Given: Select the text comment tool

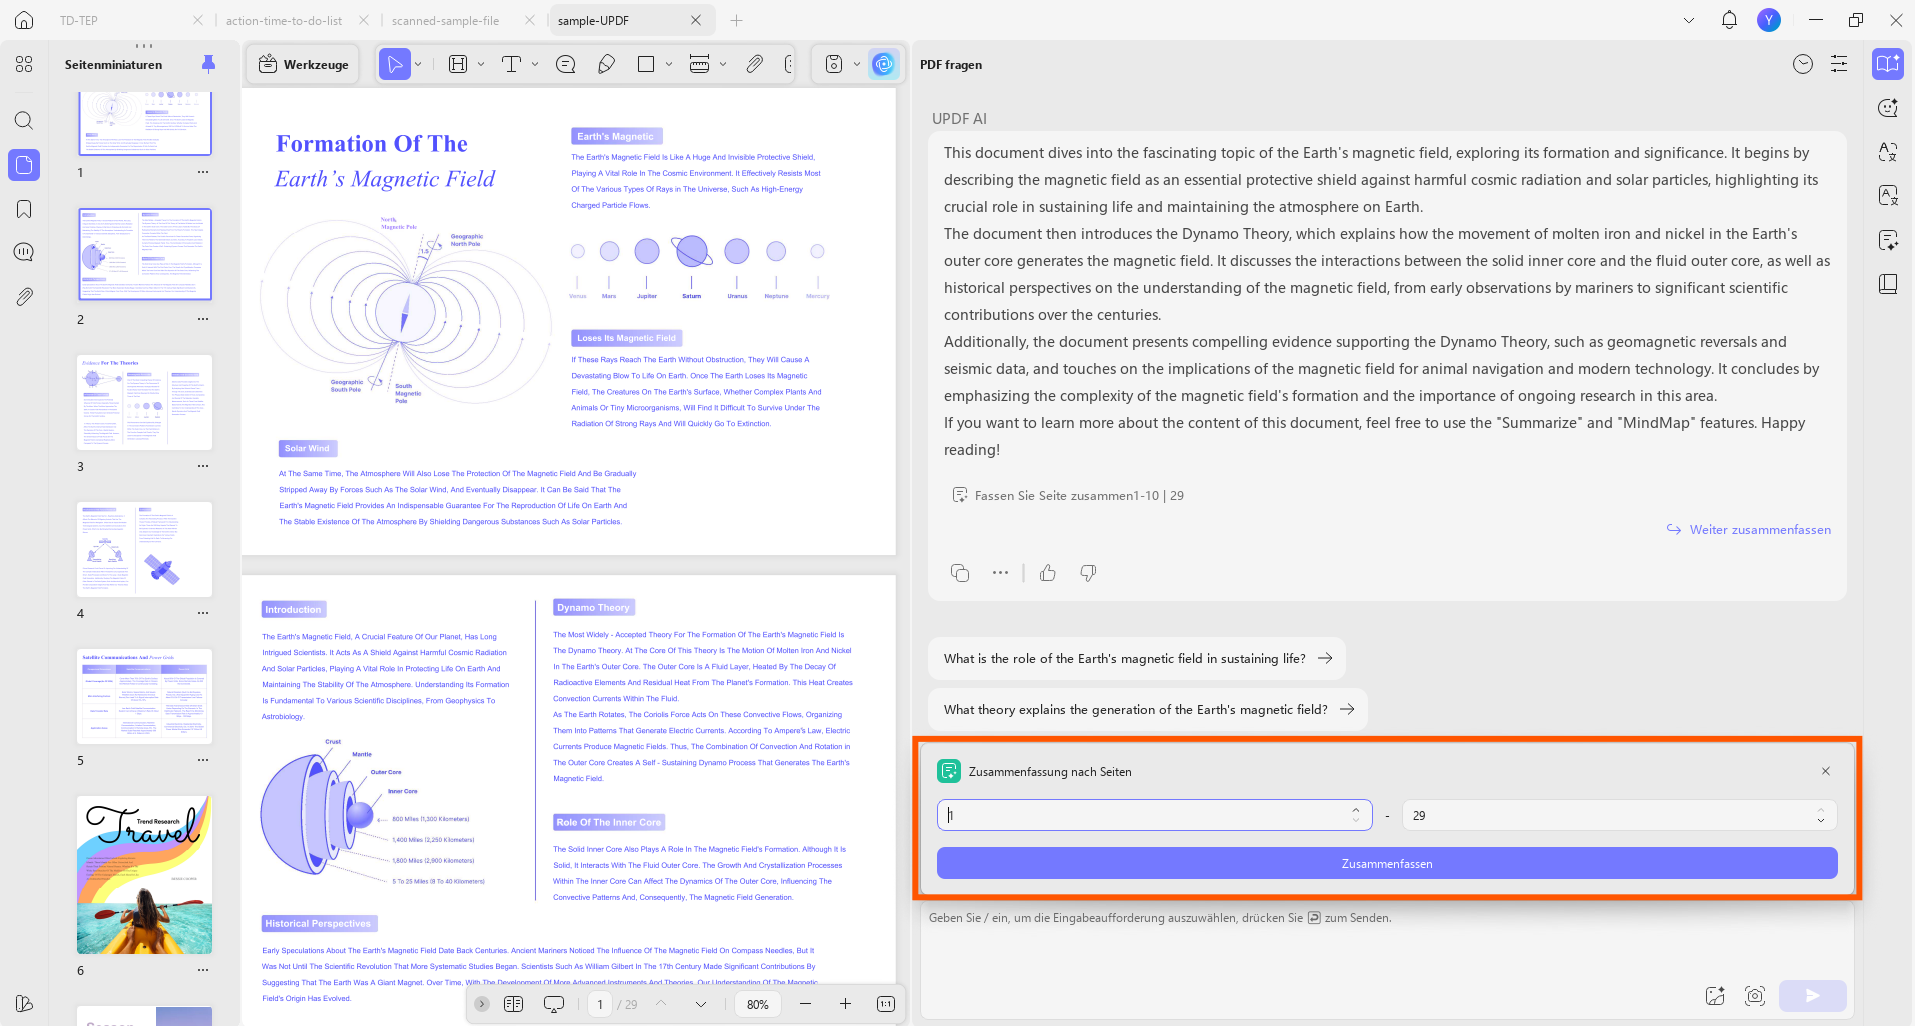Looking at the screenshot, I should [512, 65].
